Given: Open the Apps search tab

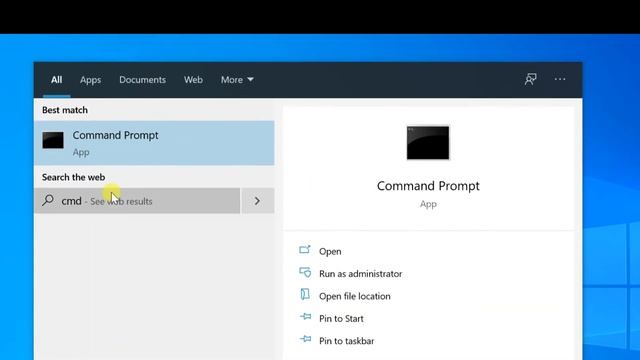Looking at the screenshot, I should coord(90,80).
